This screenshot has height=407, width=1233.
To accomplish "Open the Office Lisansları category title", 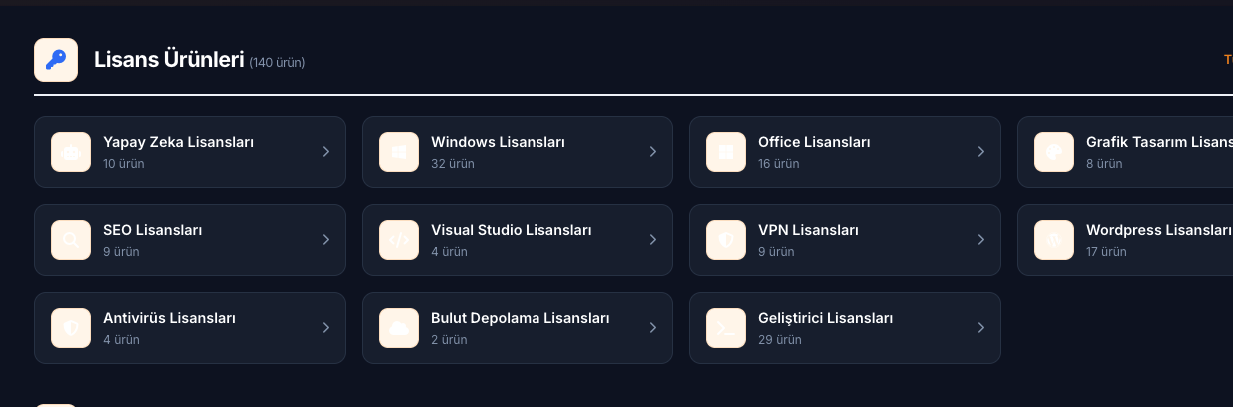I will tap(814, 142).
